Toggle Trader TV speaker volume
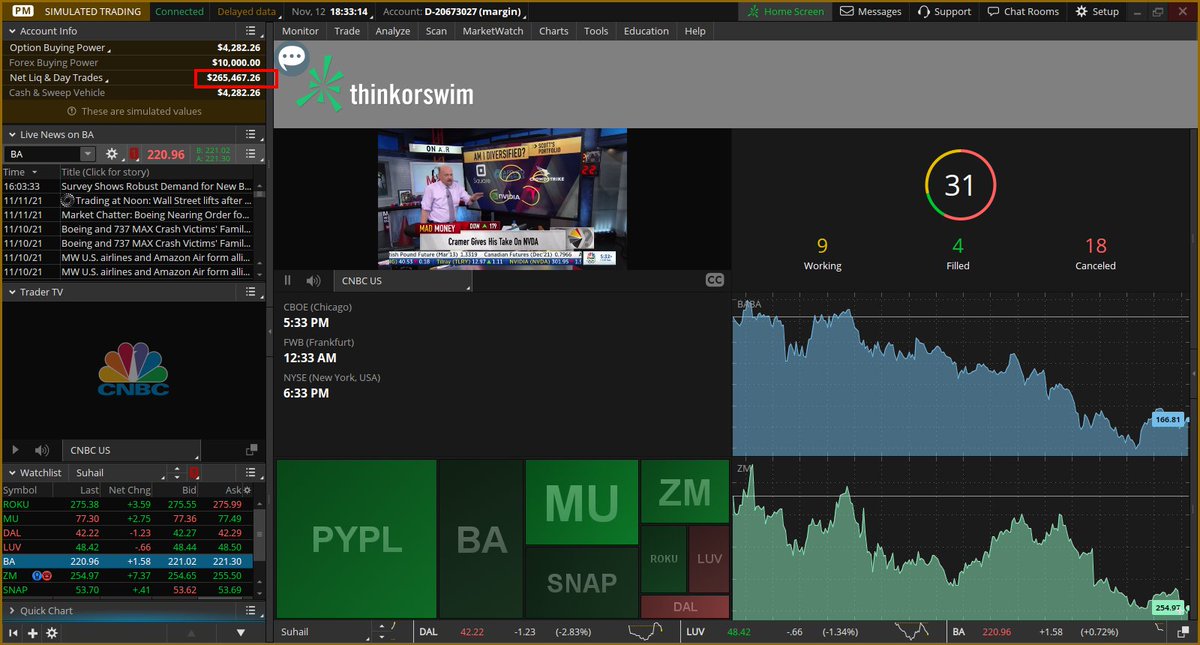The height and width of the screenshot is (645, 1200). (x=41, y=451)
